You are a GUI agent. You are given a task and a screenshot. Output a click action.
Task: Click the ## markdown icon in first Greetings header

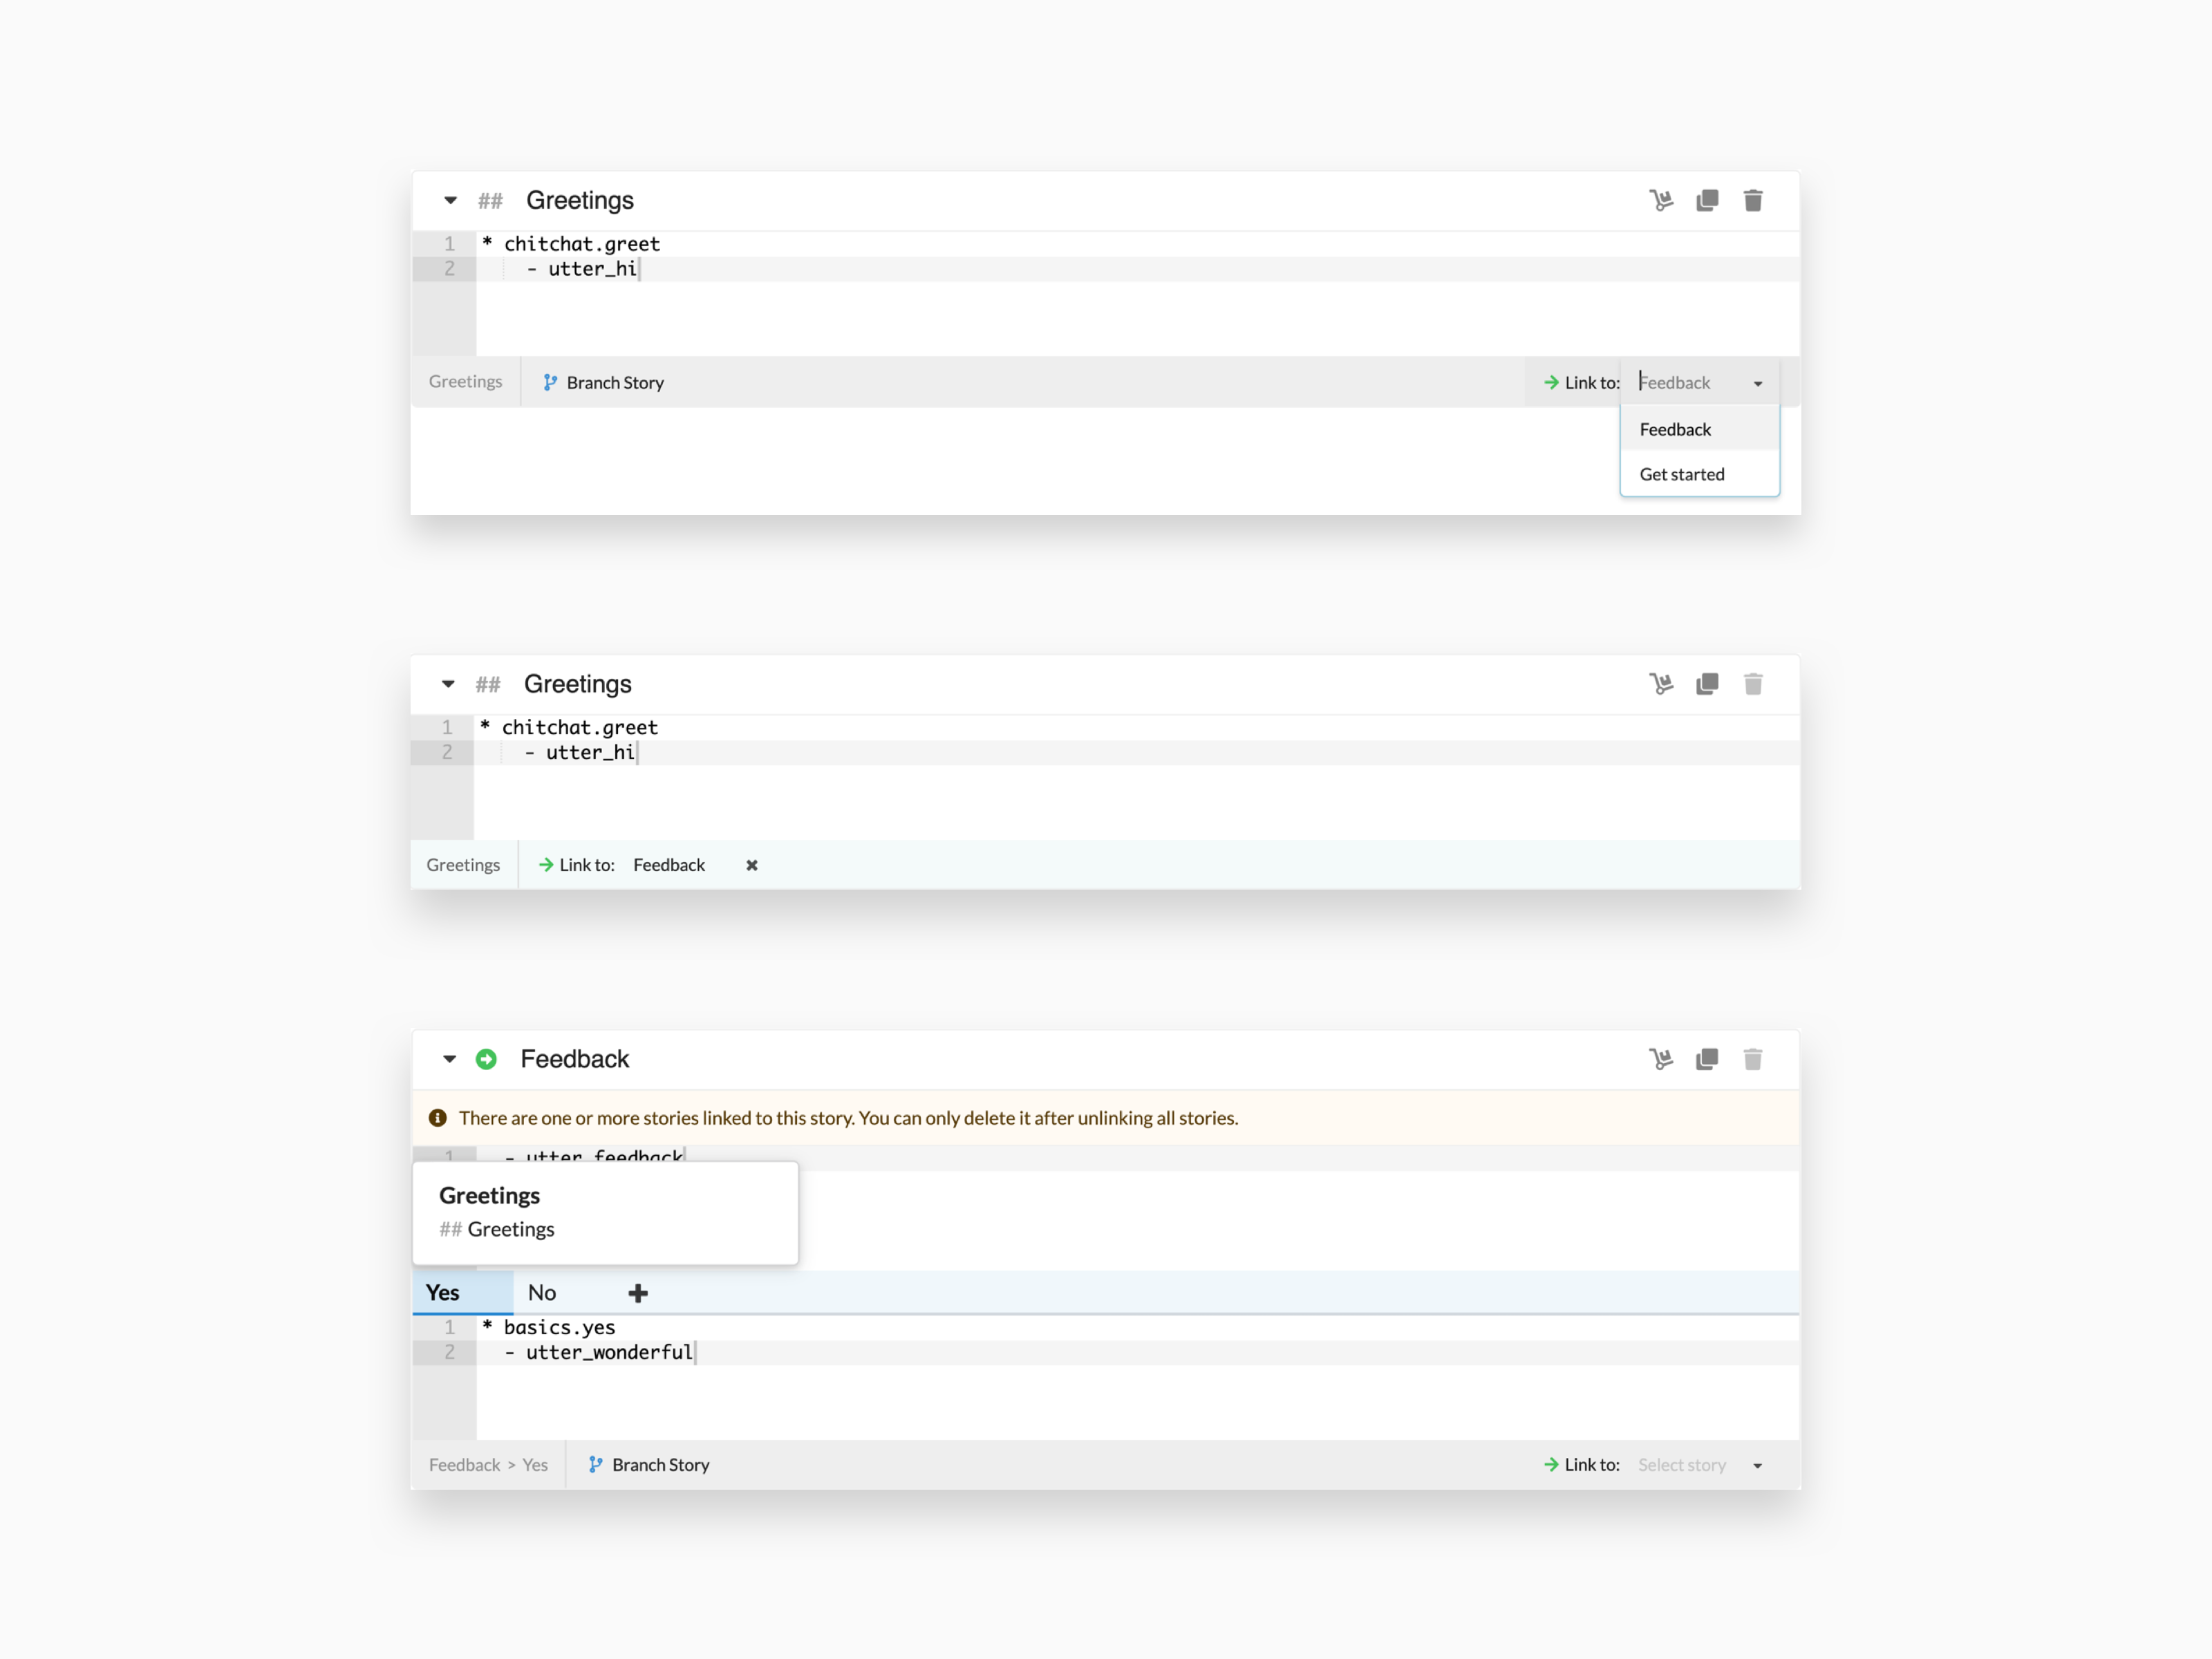(490, 201)
